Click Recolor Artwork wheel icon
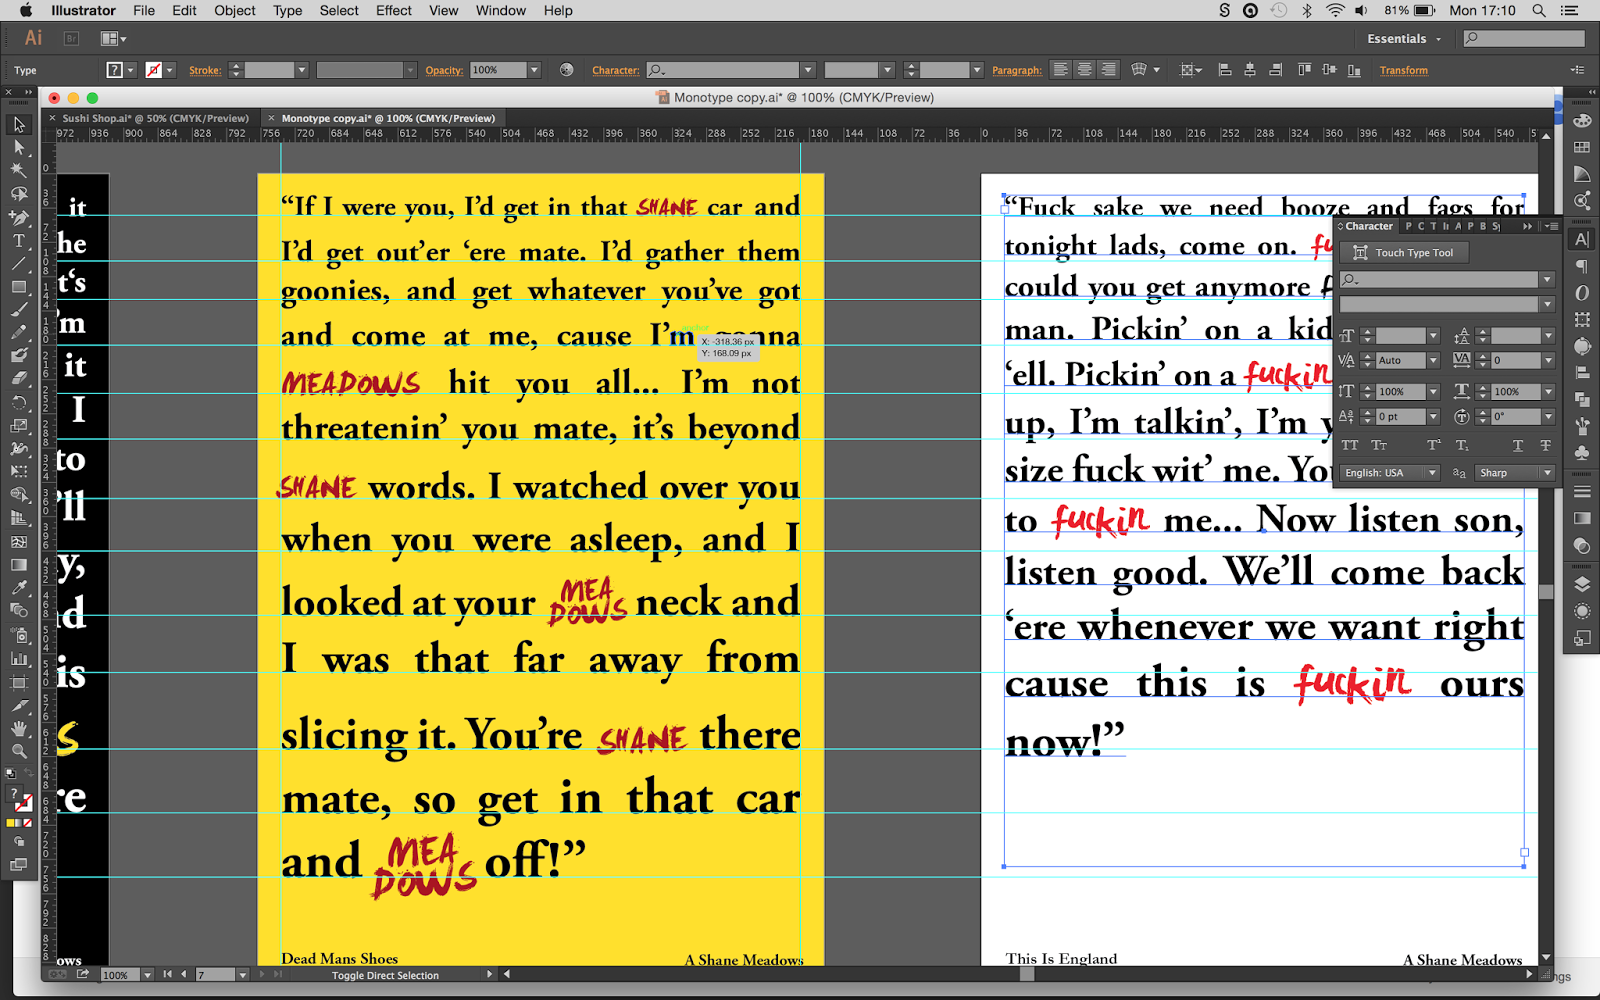1600x1000 pixels. tap(567, 70)
